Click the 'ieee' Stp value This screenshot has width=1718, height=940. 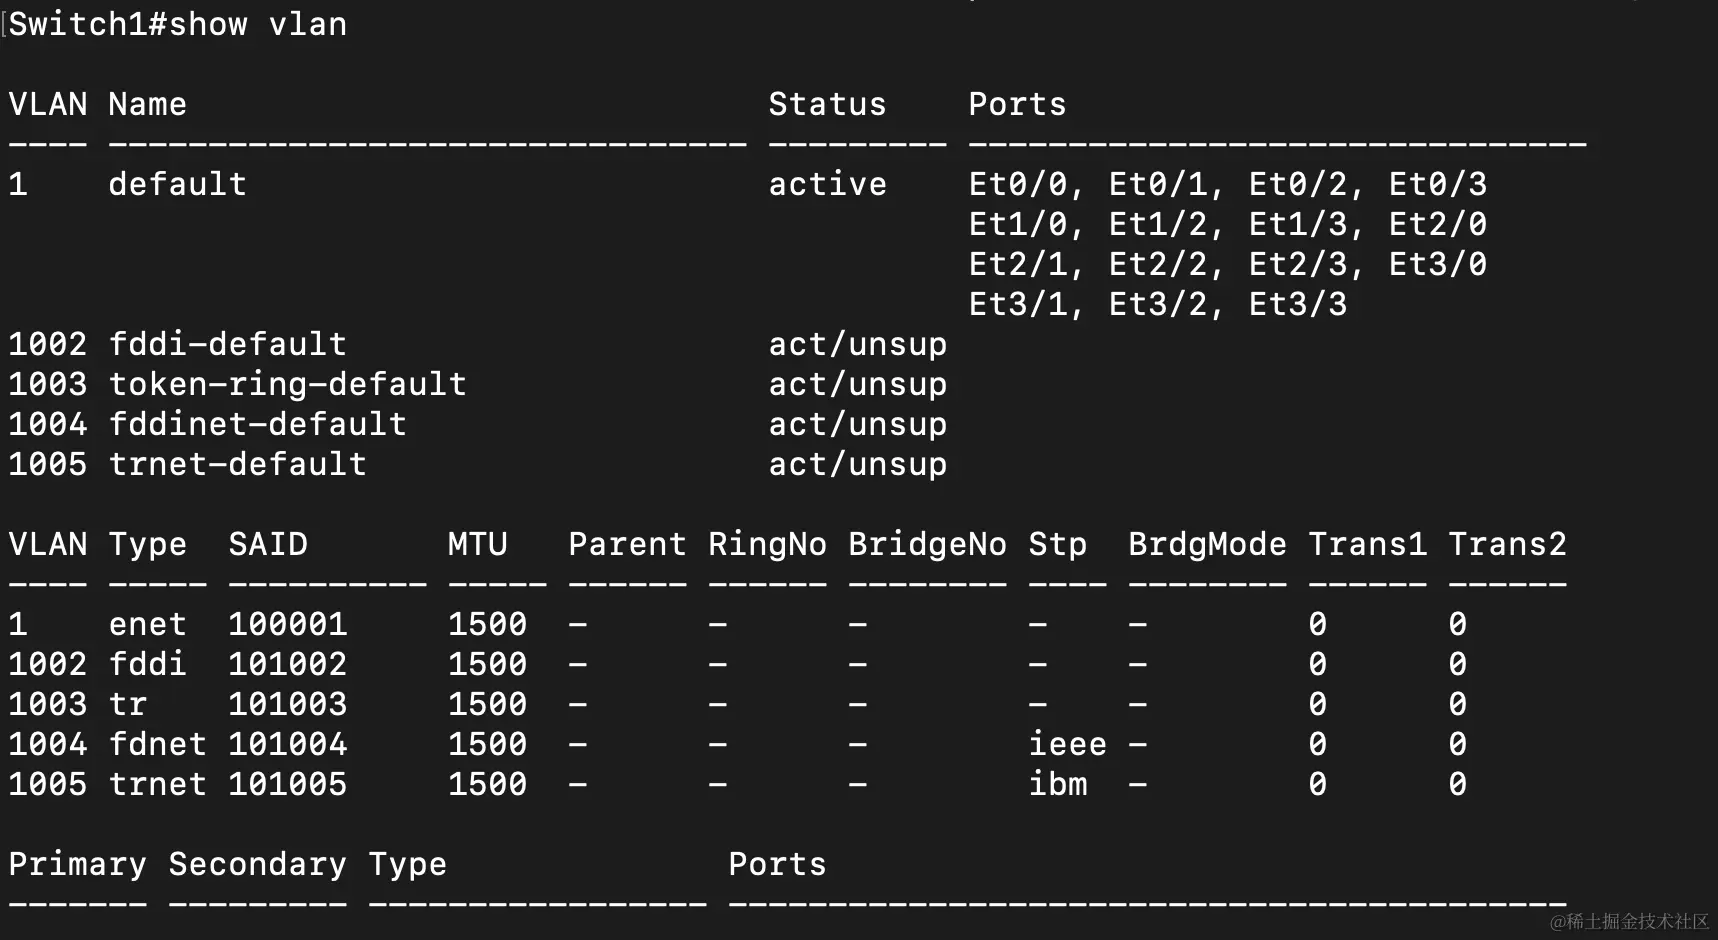(x=1068, y=744)
